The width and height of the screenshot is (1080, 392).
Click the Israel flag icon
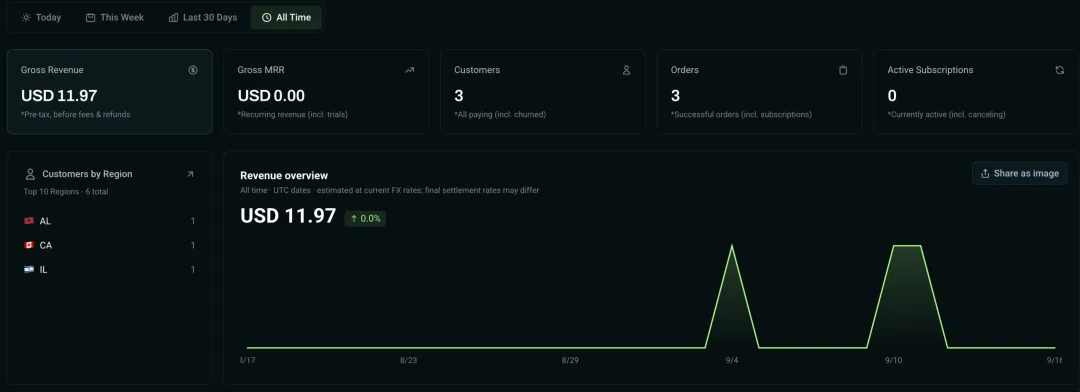[29, 269]
